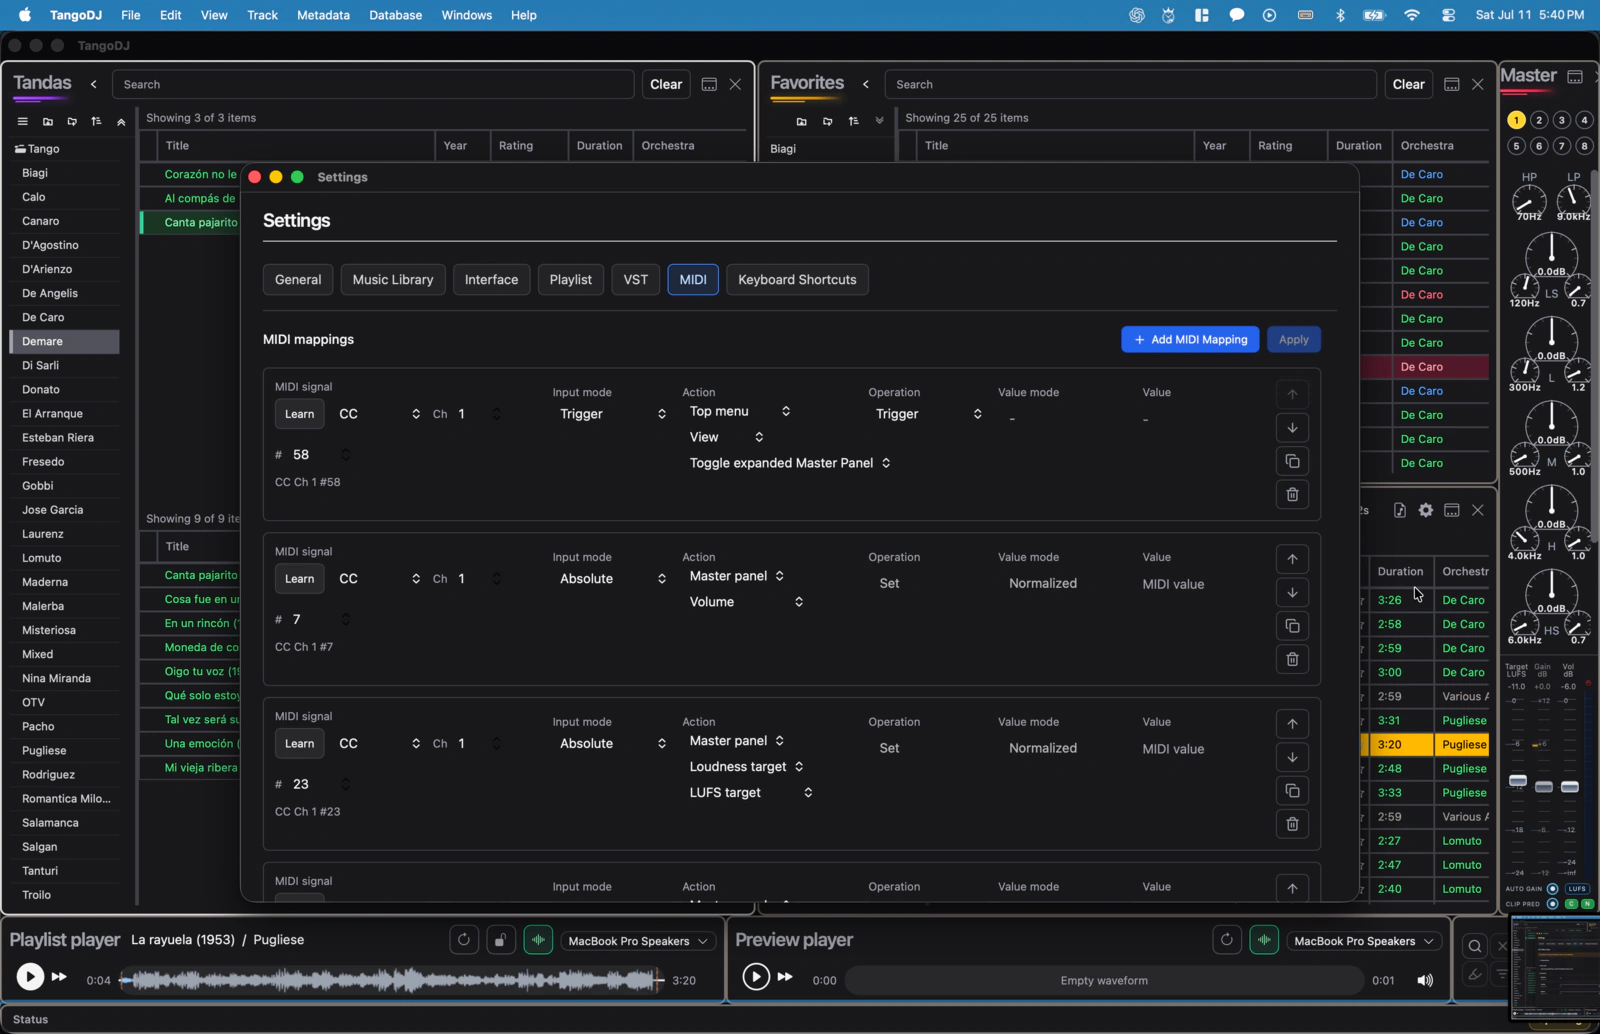
Task: Click the music file icon above playlist
Action: click(1400, 510)
